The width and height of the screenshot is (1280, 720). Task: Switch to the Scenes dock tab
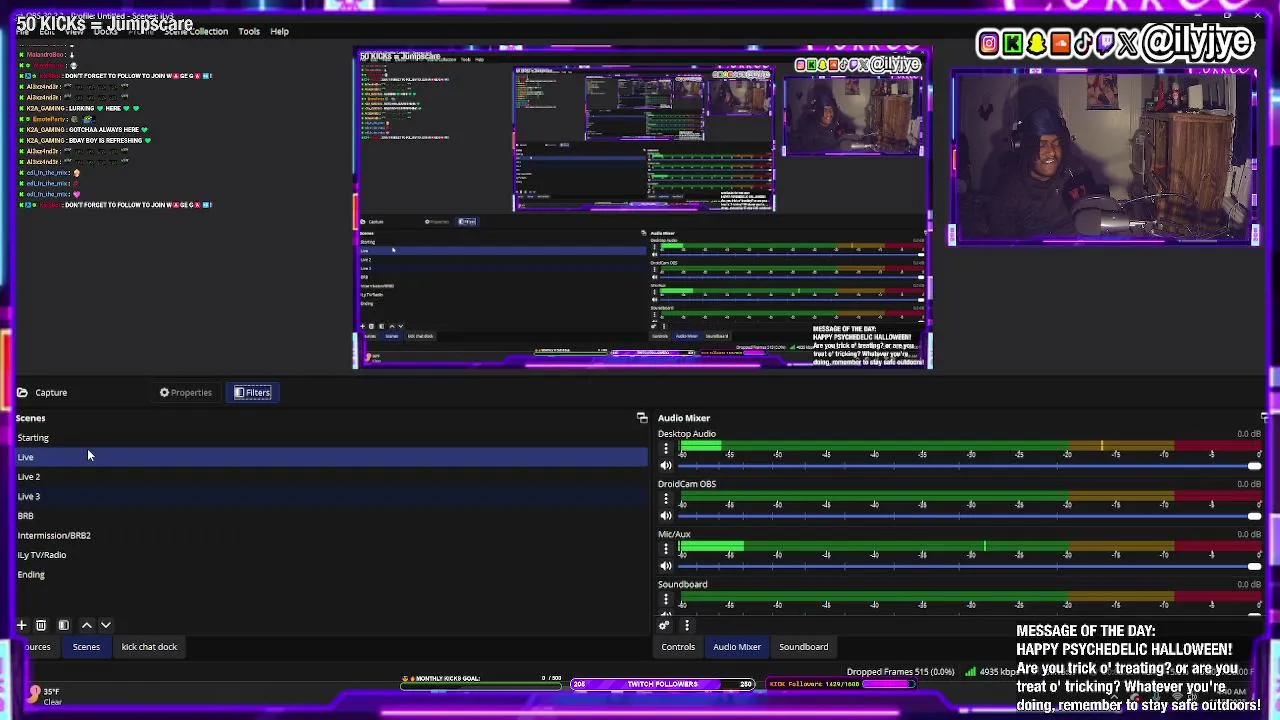point(86,647)
